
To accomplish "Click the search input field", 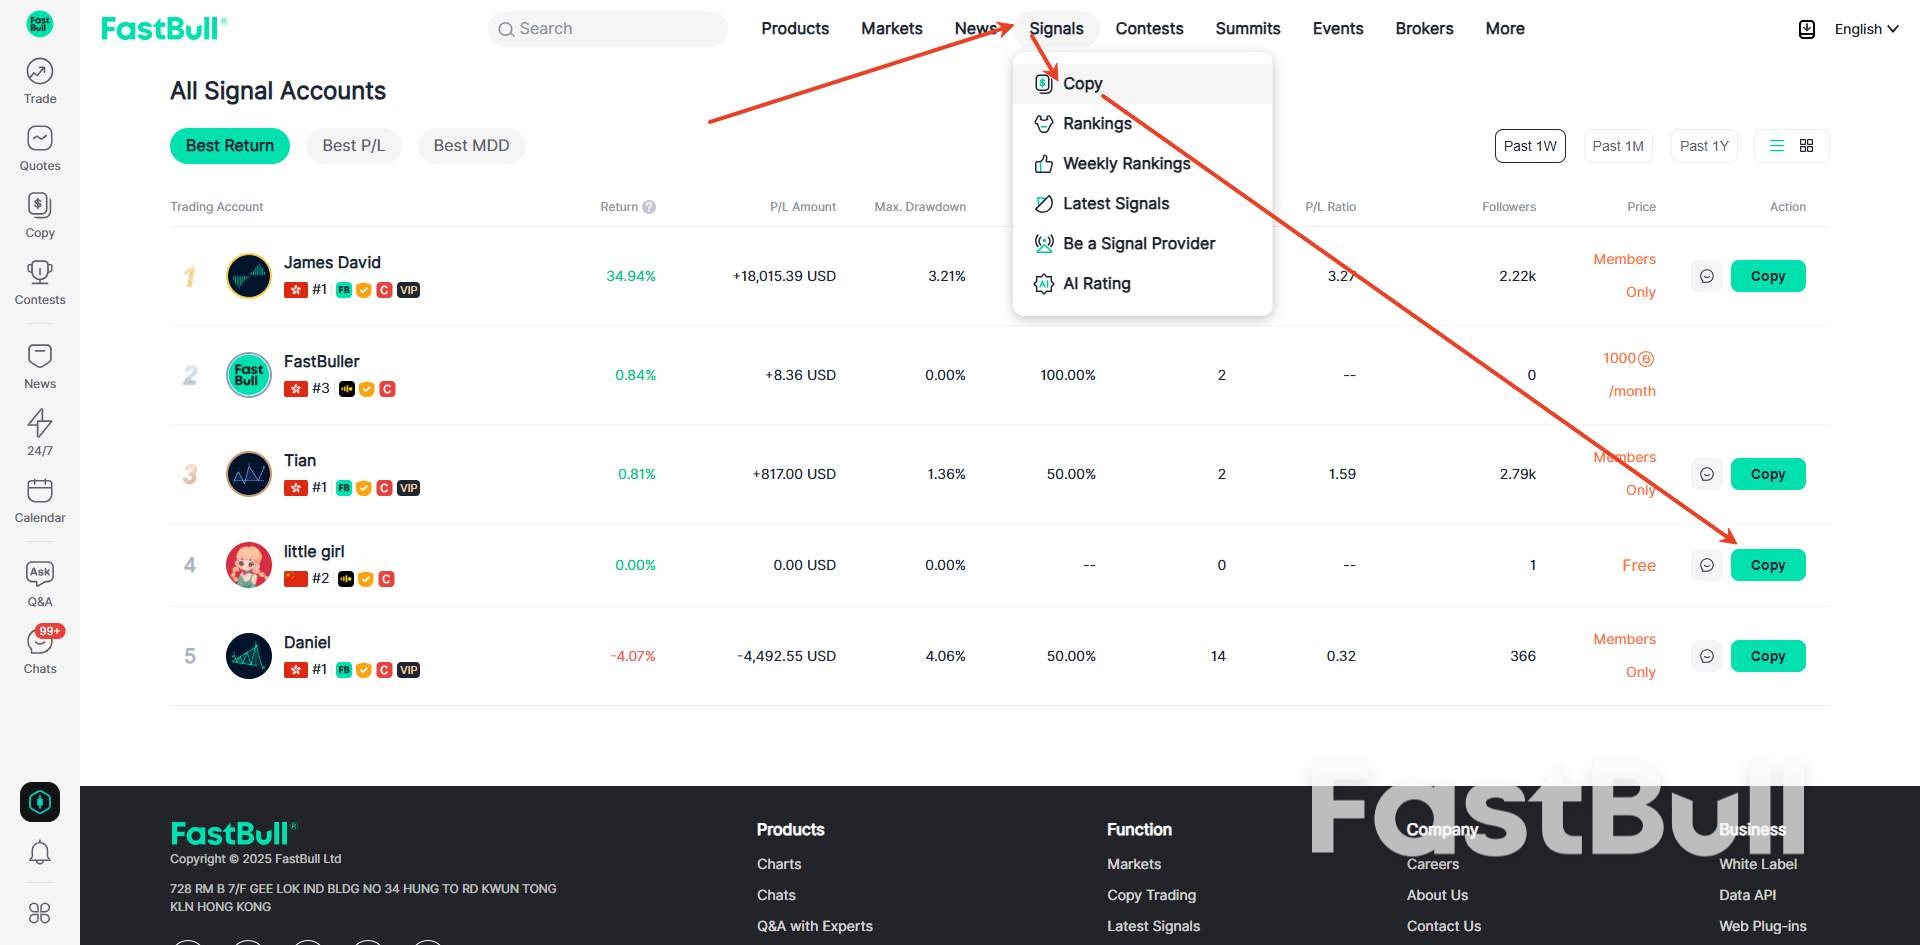I will point(607,28).
